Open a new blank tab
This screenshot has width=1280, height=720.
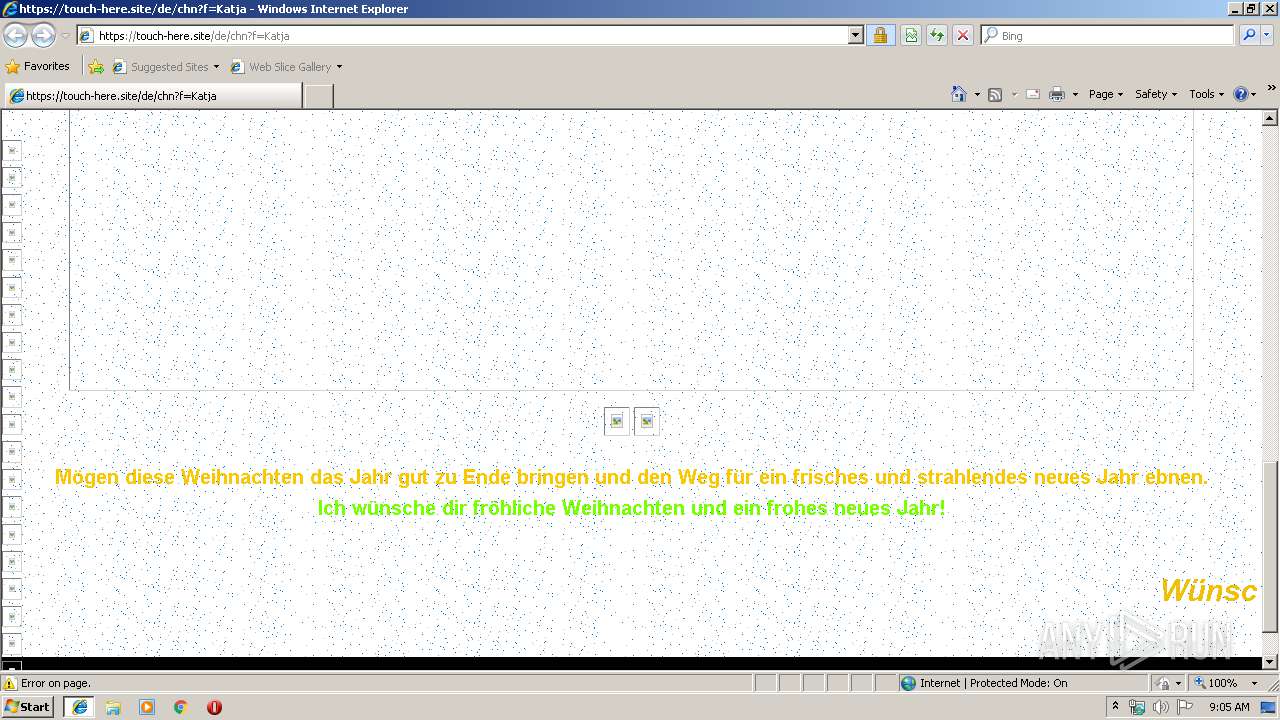click(x=318, y=95)
